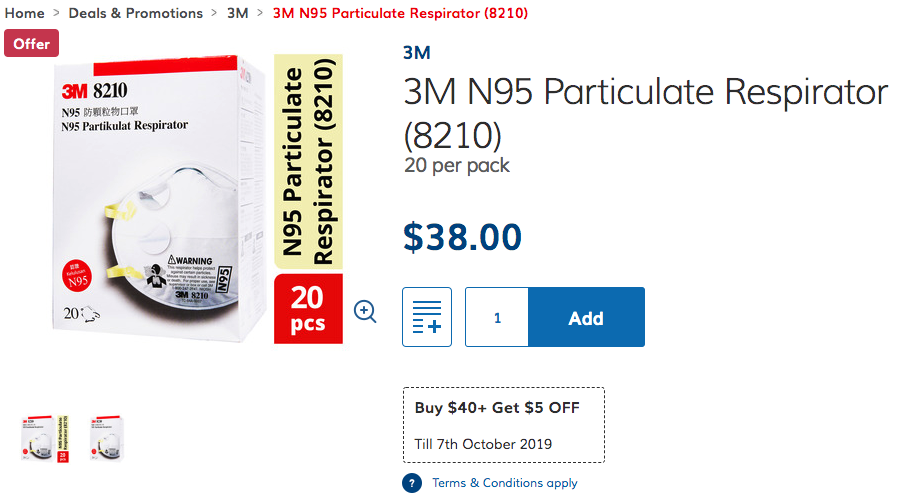Screen dimensions: 922x504
Task: Click the 3M brand link above title
Action: pos(417,53)
